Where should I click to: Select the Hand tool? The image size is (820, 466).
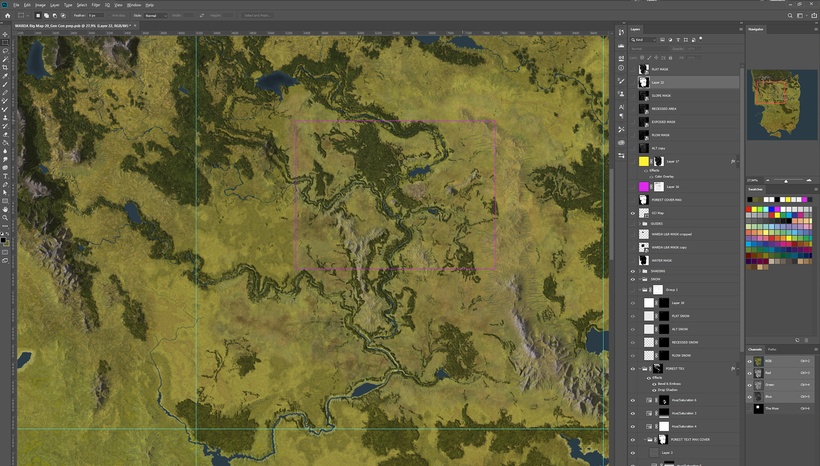point(5,209)
